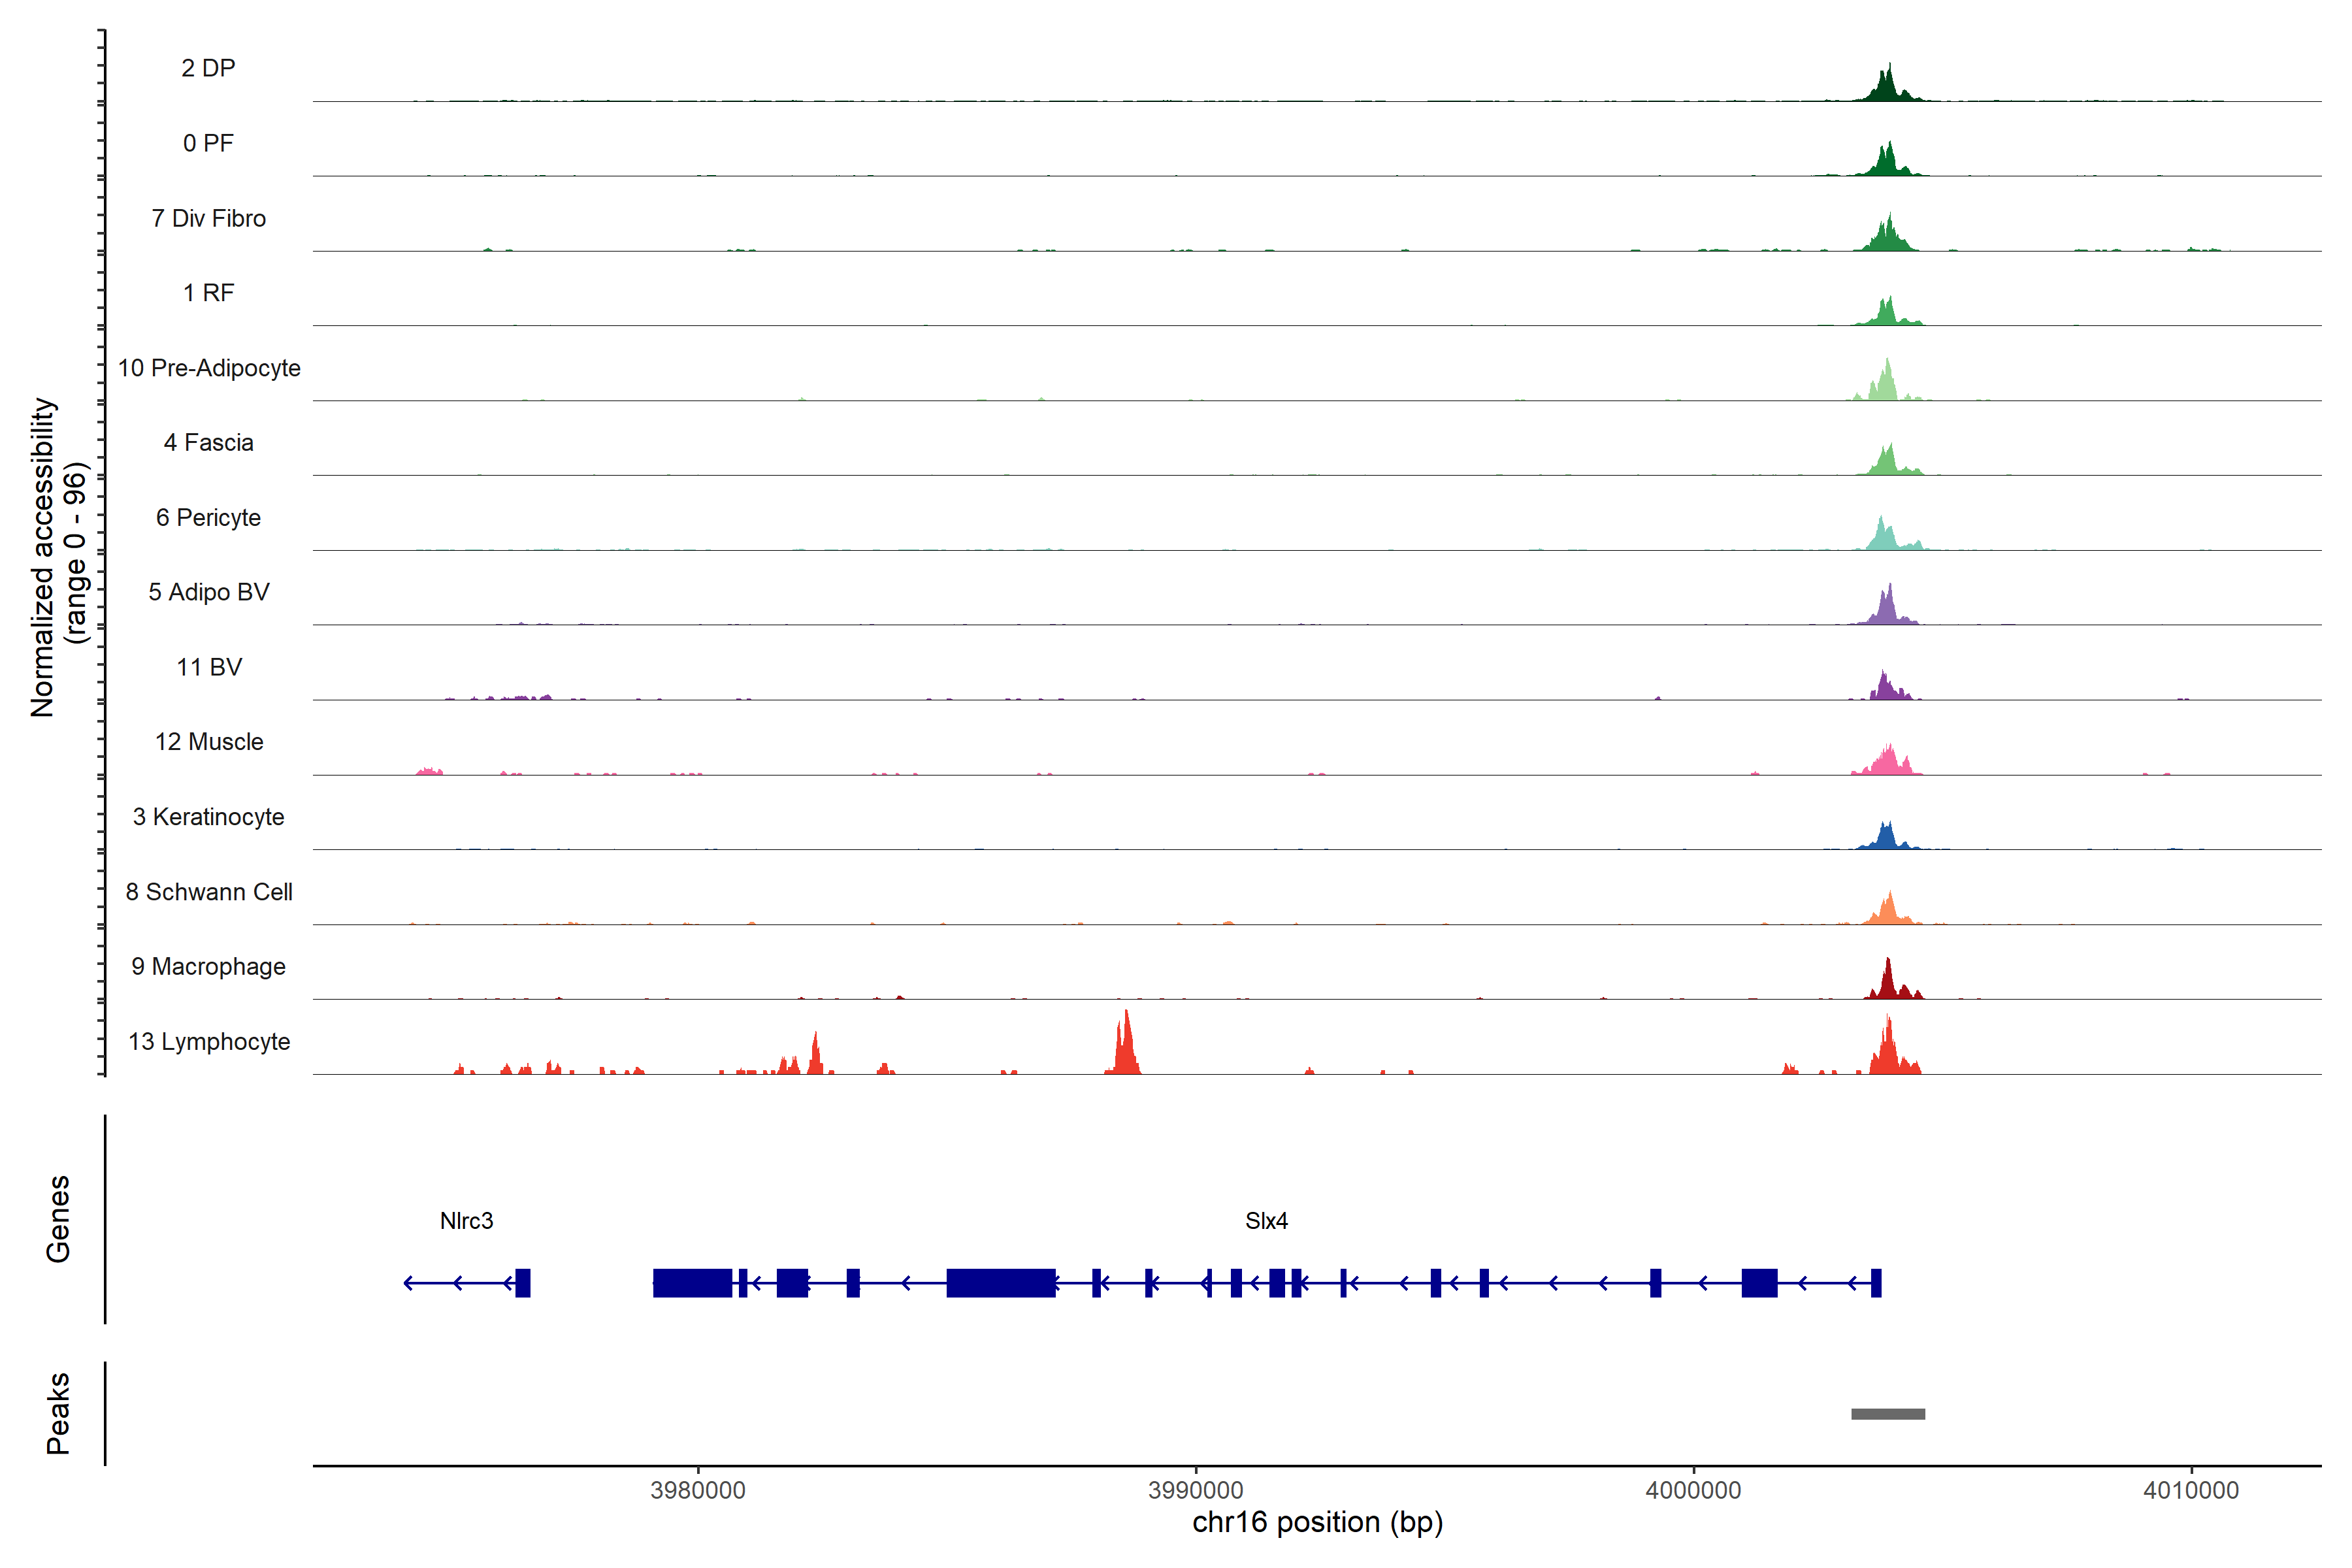Click the purple 5 Adipo BV peak
The height and width of the screenshot is (1568, 2352).
[1887, 610]
